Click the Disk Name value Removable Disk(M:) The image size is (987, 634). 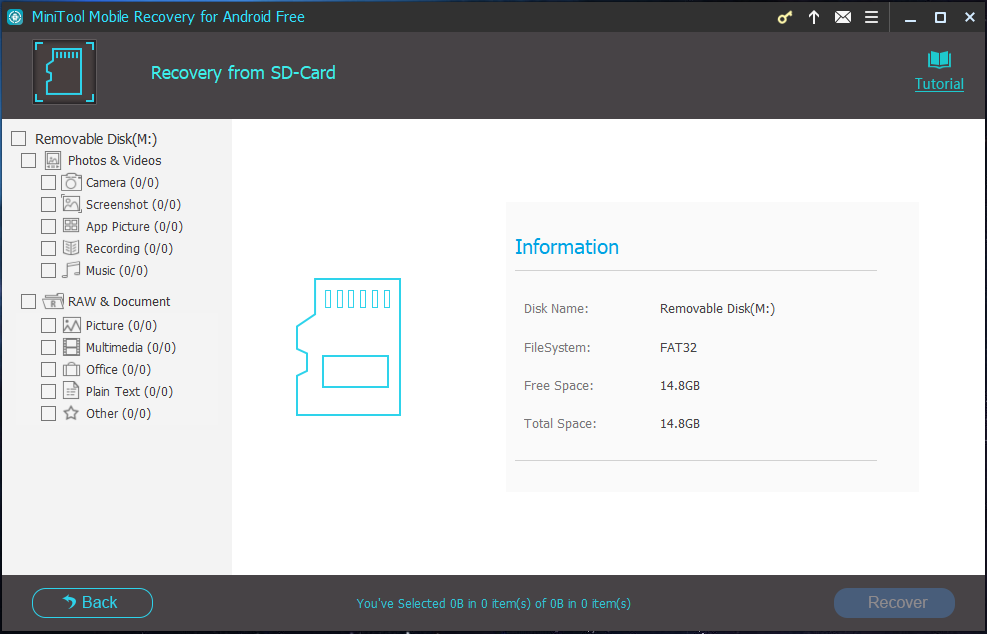[717, 309]
